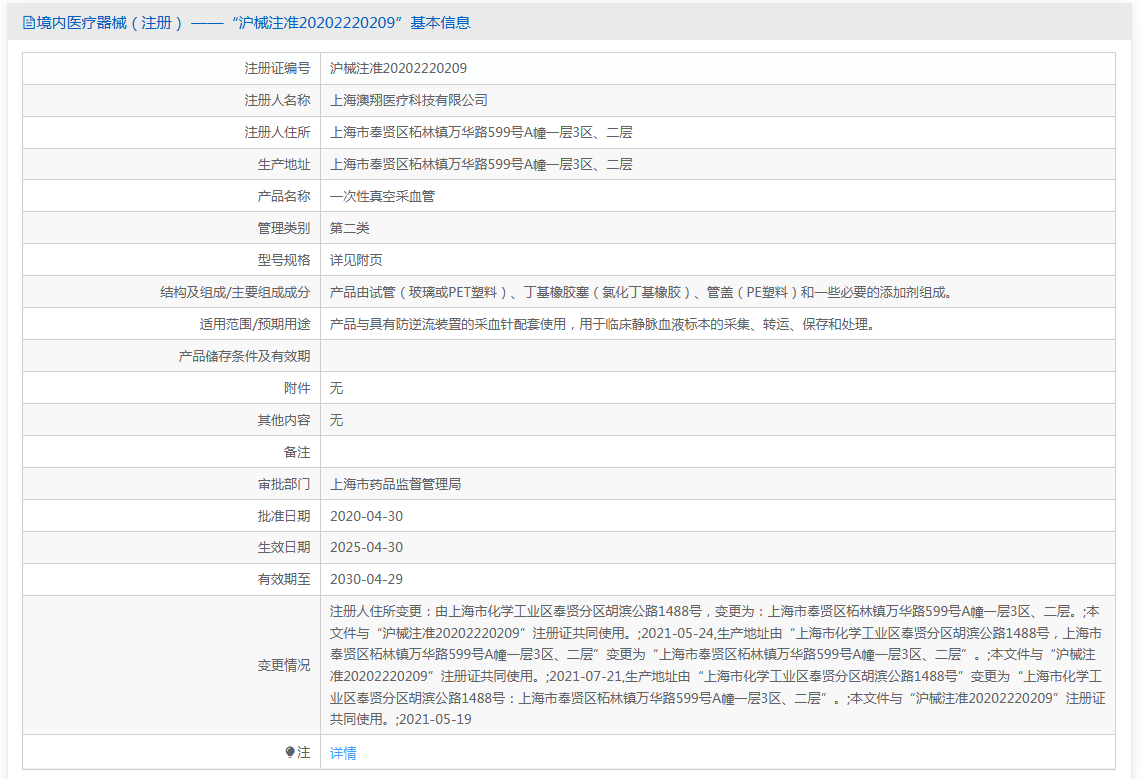Click the 适用范围 intended use description text

point(602,324)
